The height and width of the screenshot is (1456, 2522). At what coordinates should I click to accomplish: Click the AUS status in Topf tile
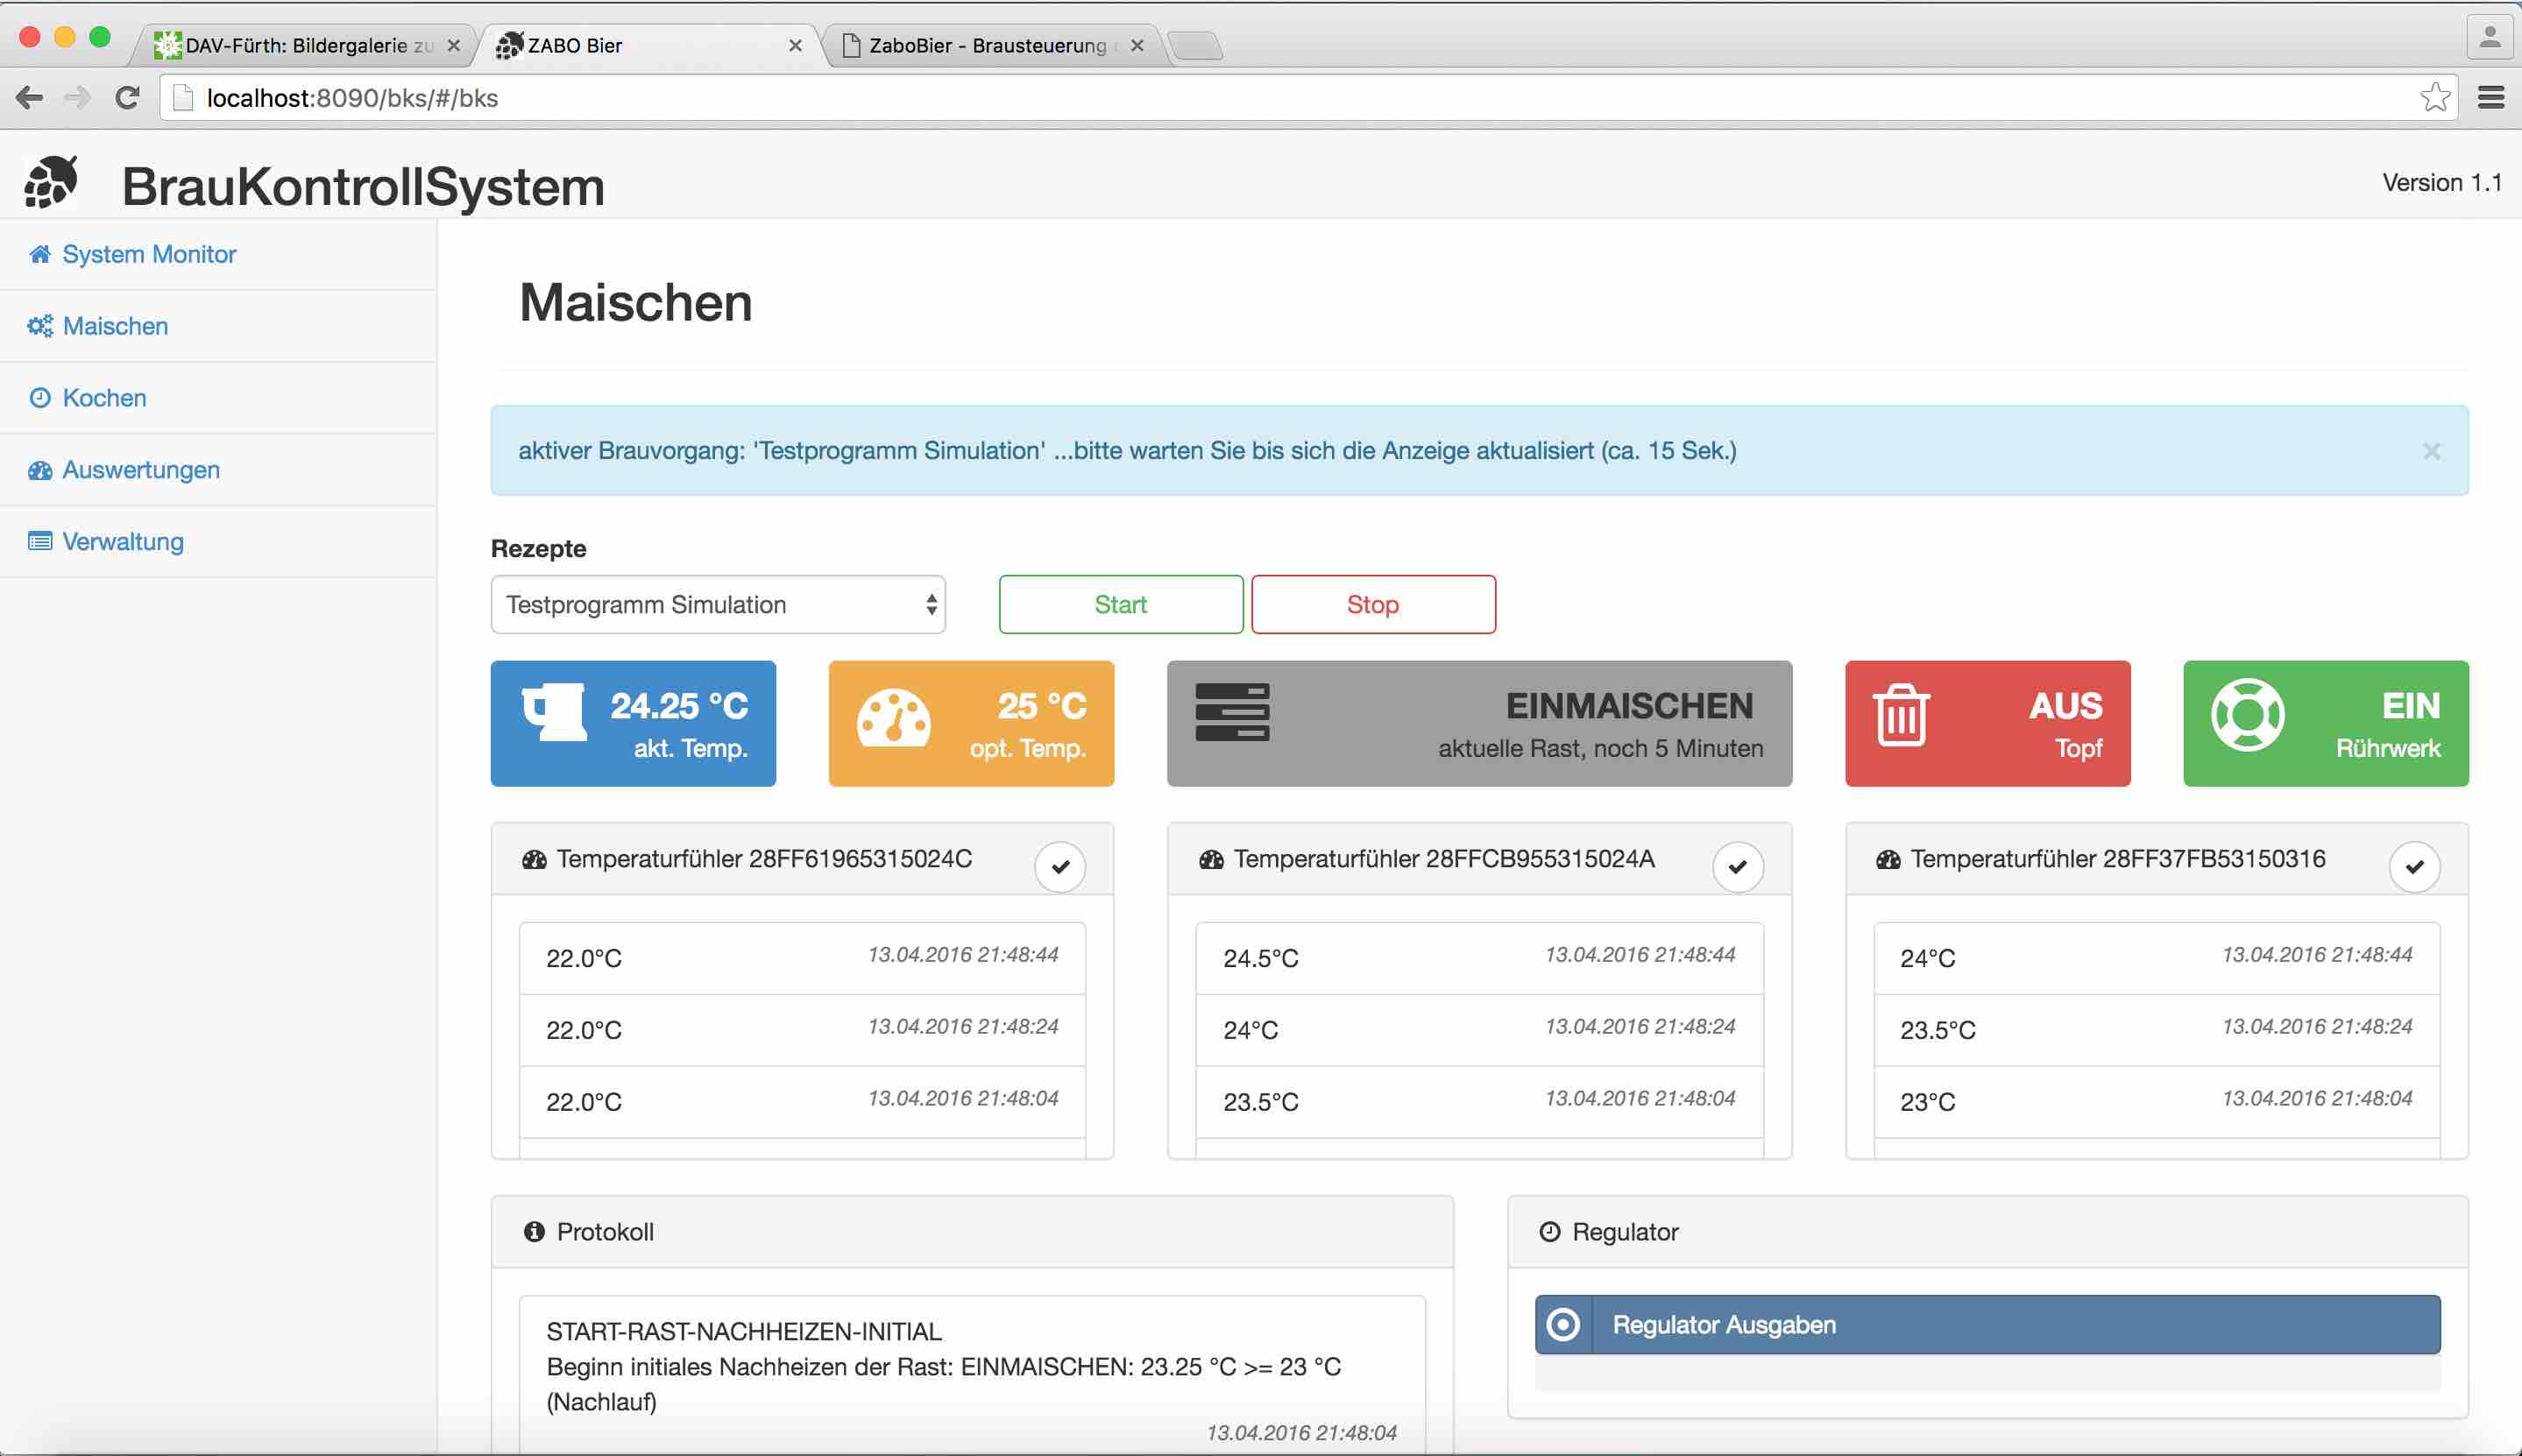click(x=2065, y=706)
